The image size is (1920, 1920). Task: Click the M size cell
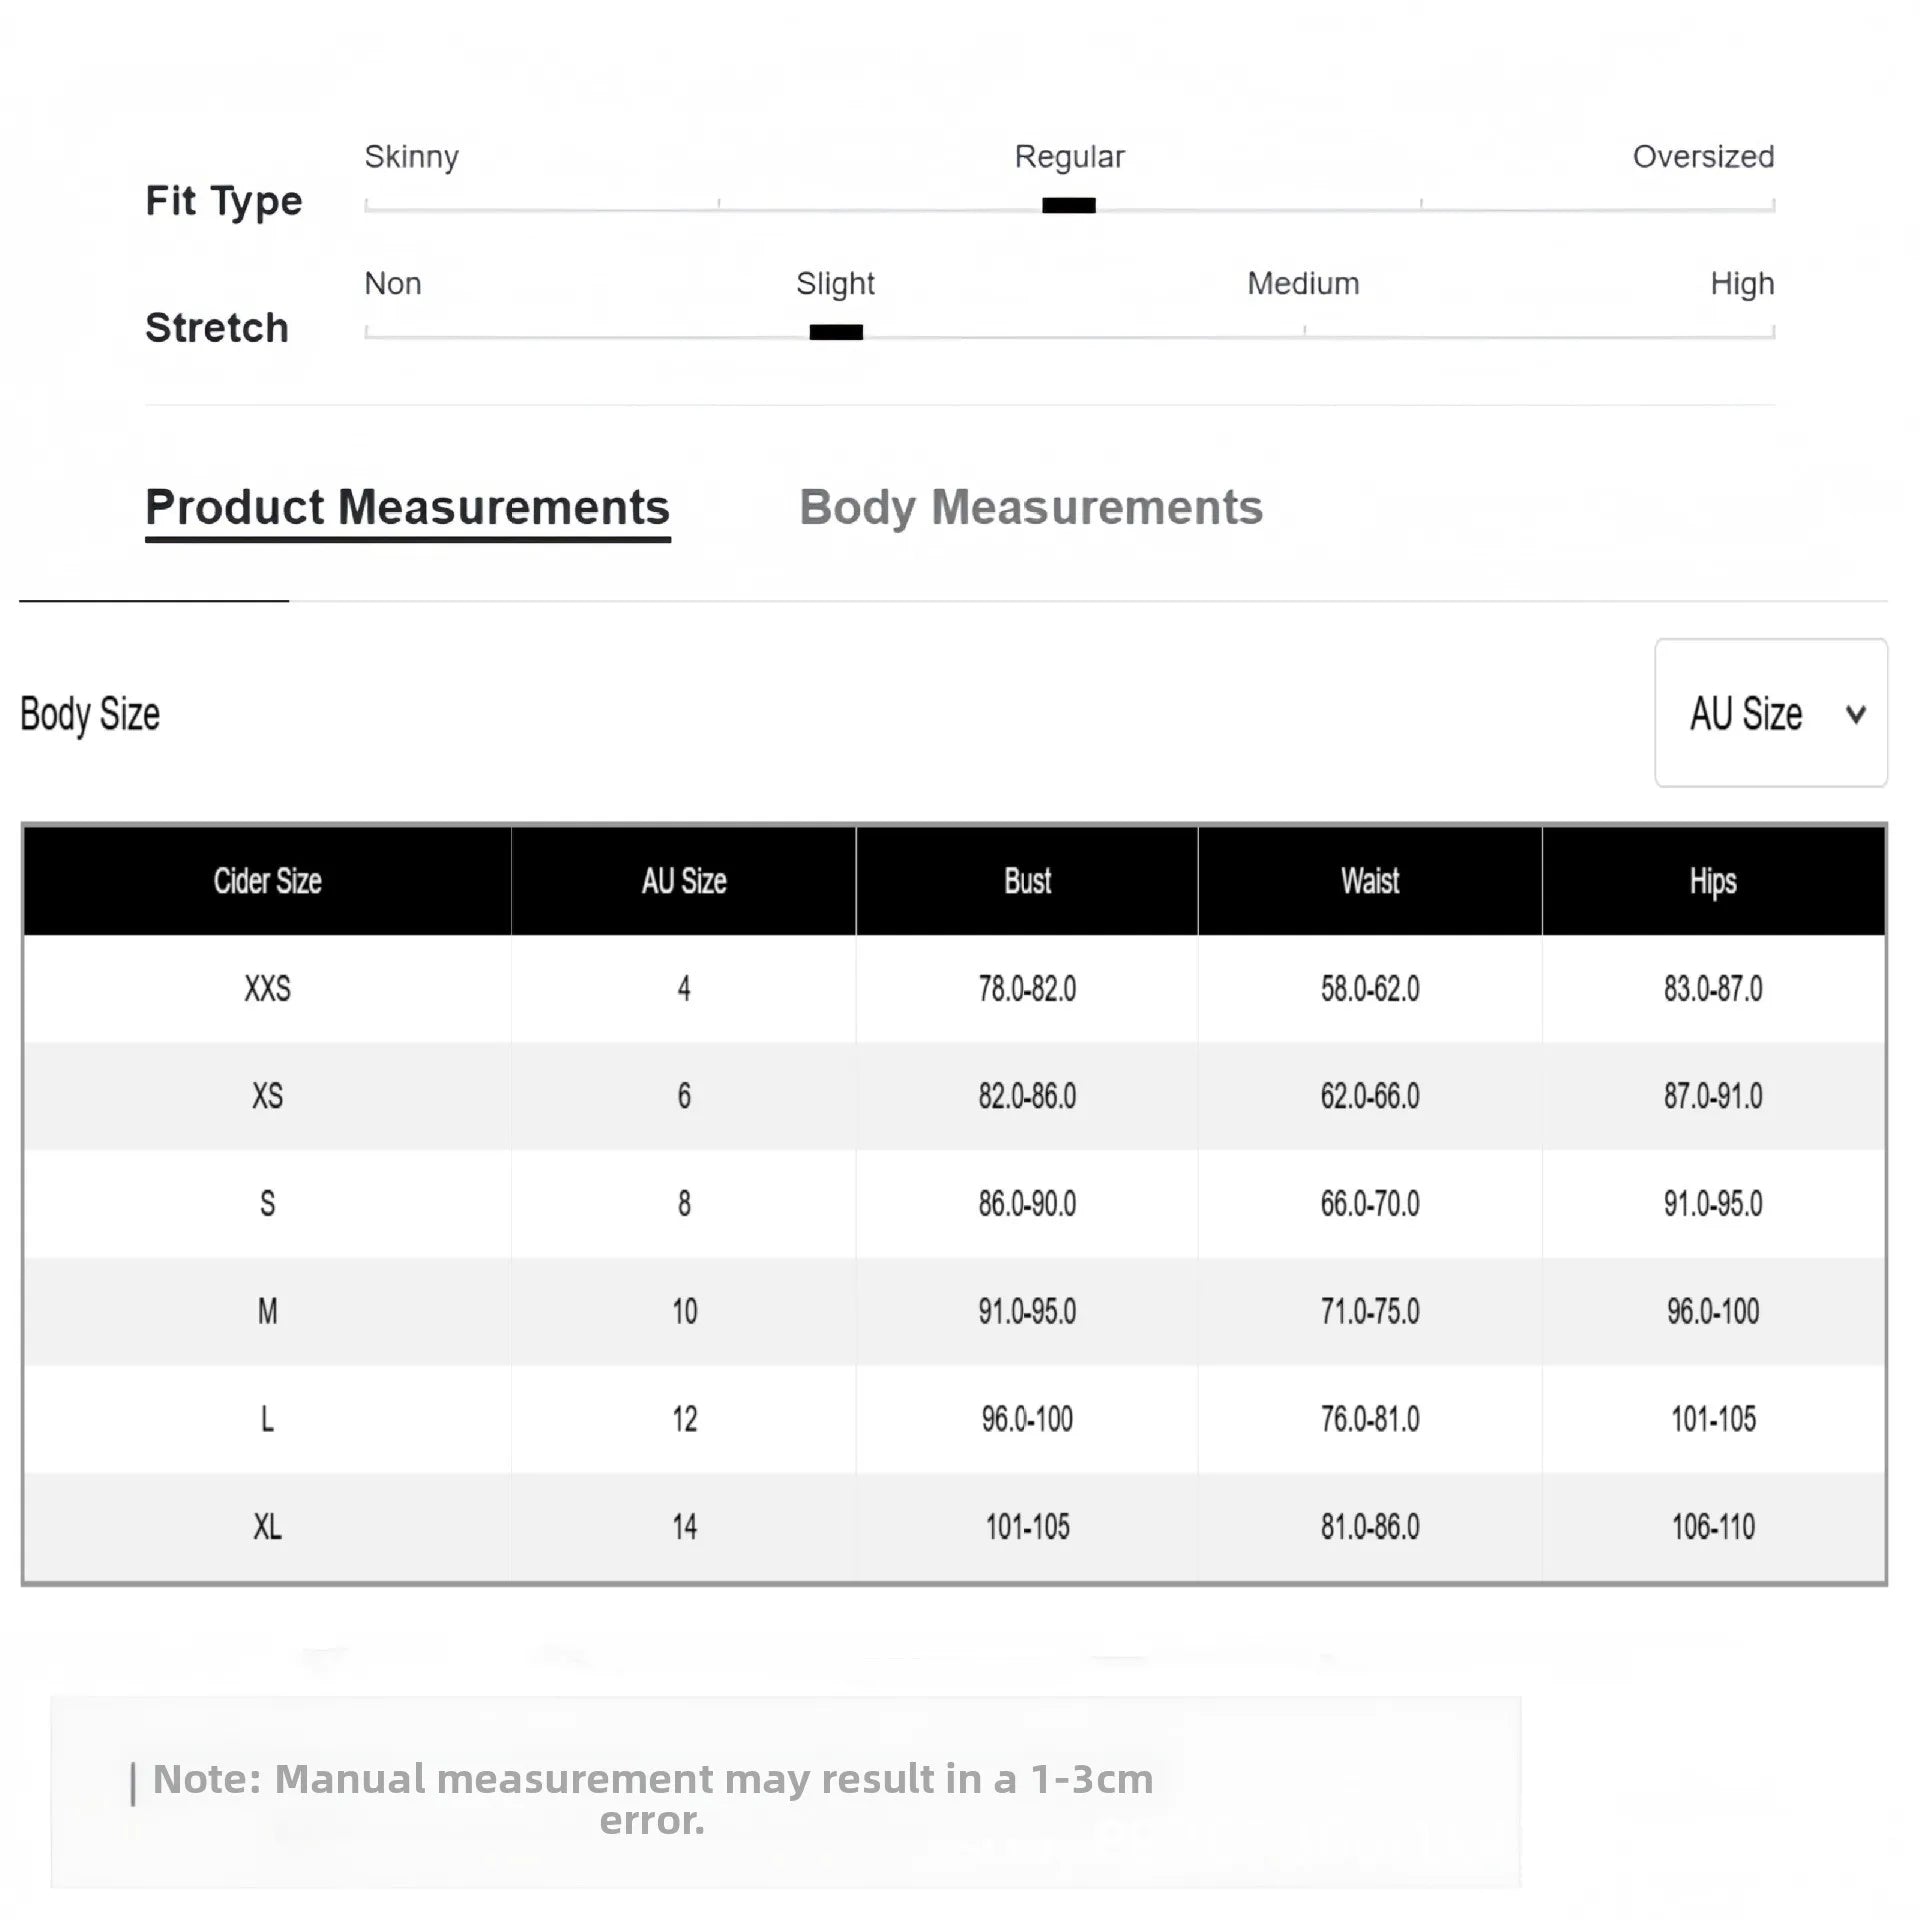[x=267, y=1311]
